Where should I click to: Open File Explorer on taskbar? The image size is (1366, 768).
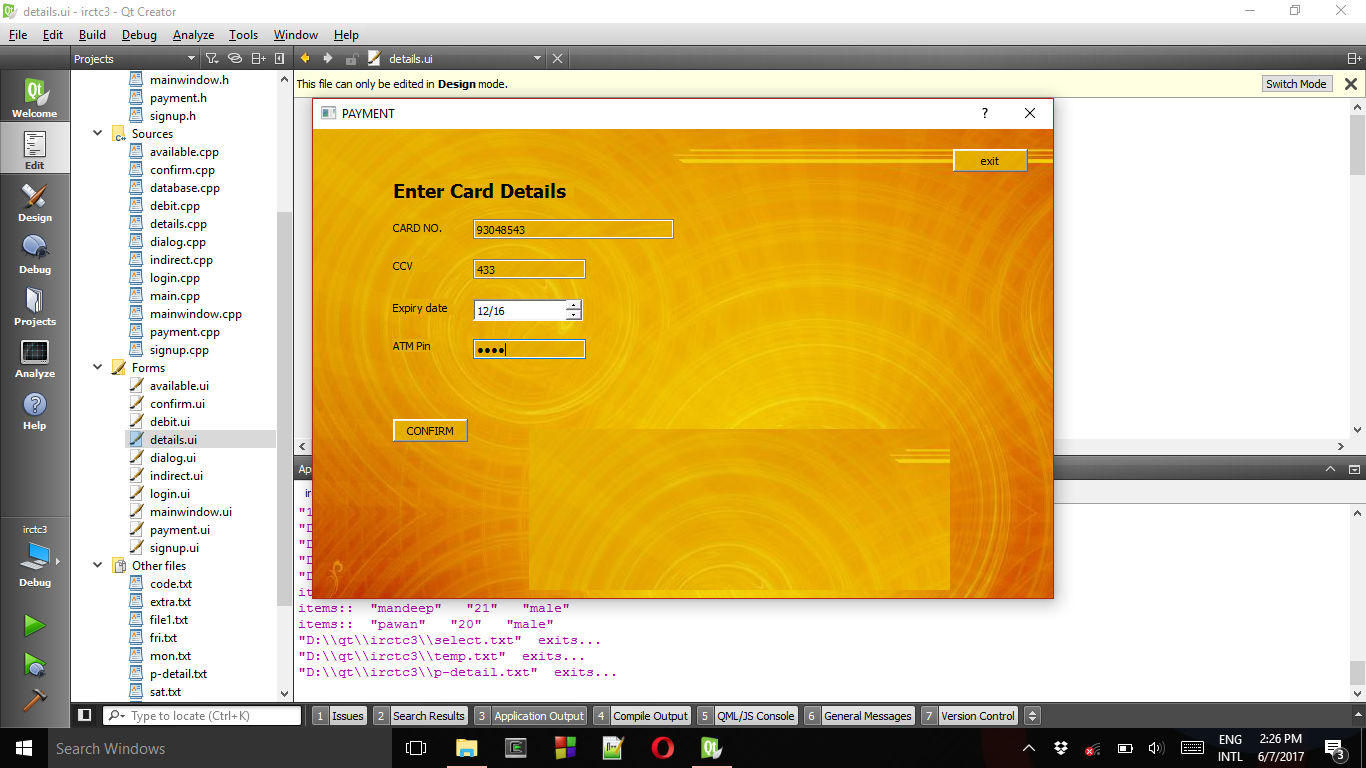tap(467, 748)
